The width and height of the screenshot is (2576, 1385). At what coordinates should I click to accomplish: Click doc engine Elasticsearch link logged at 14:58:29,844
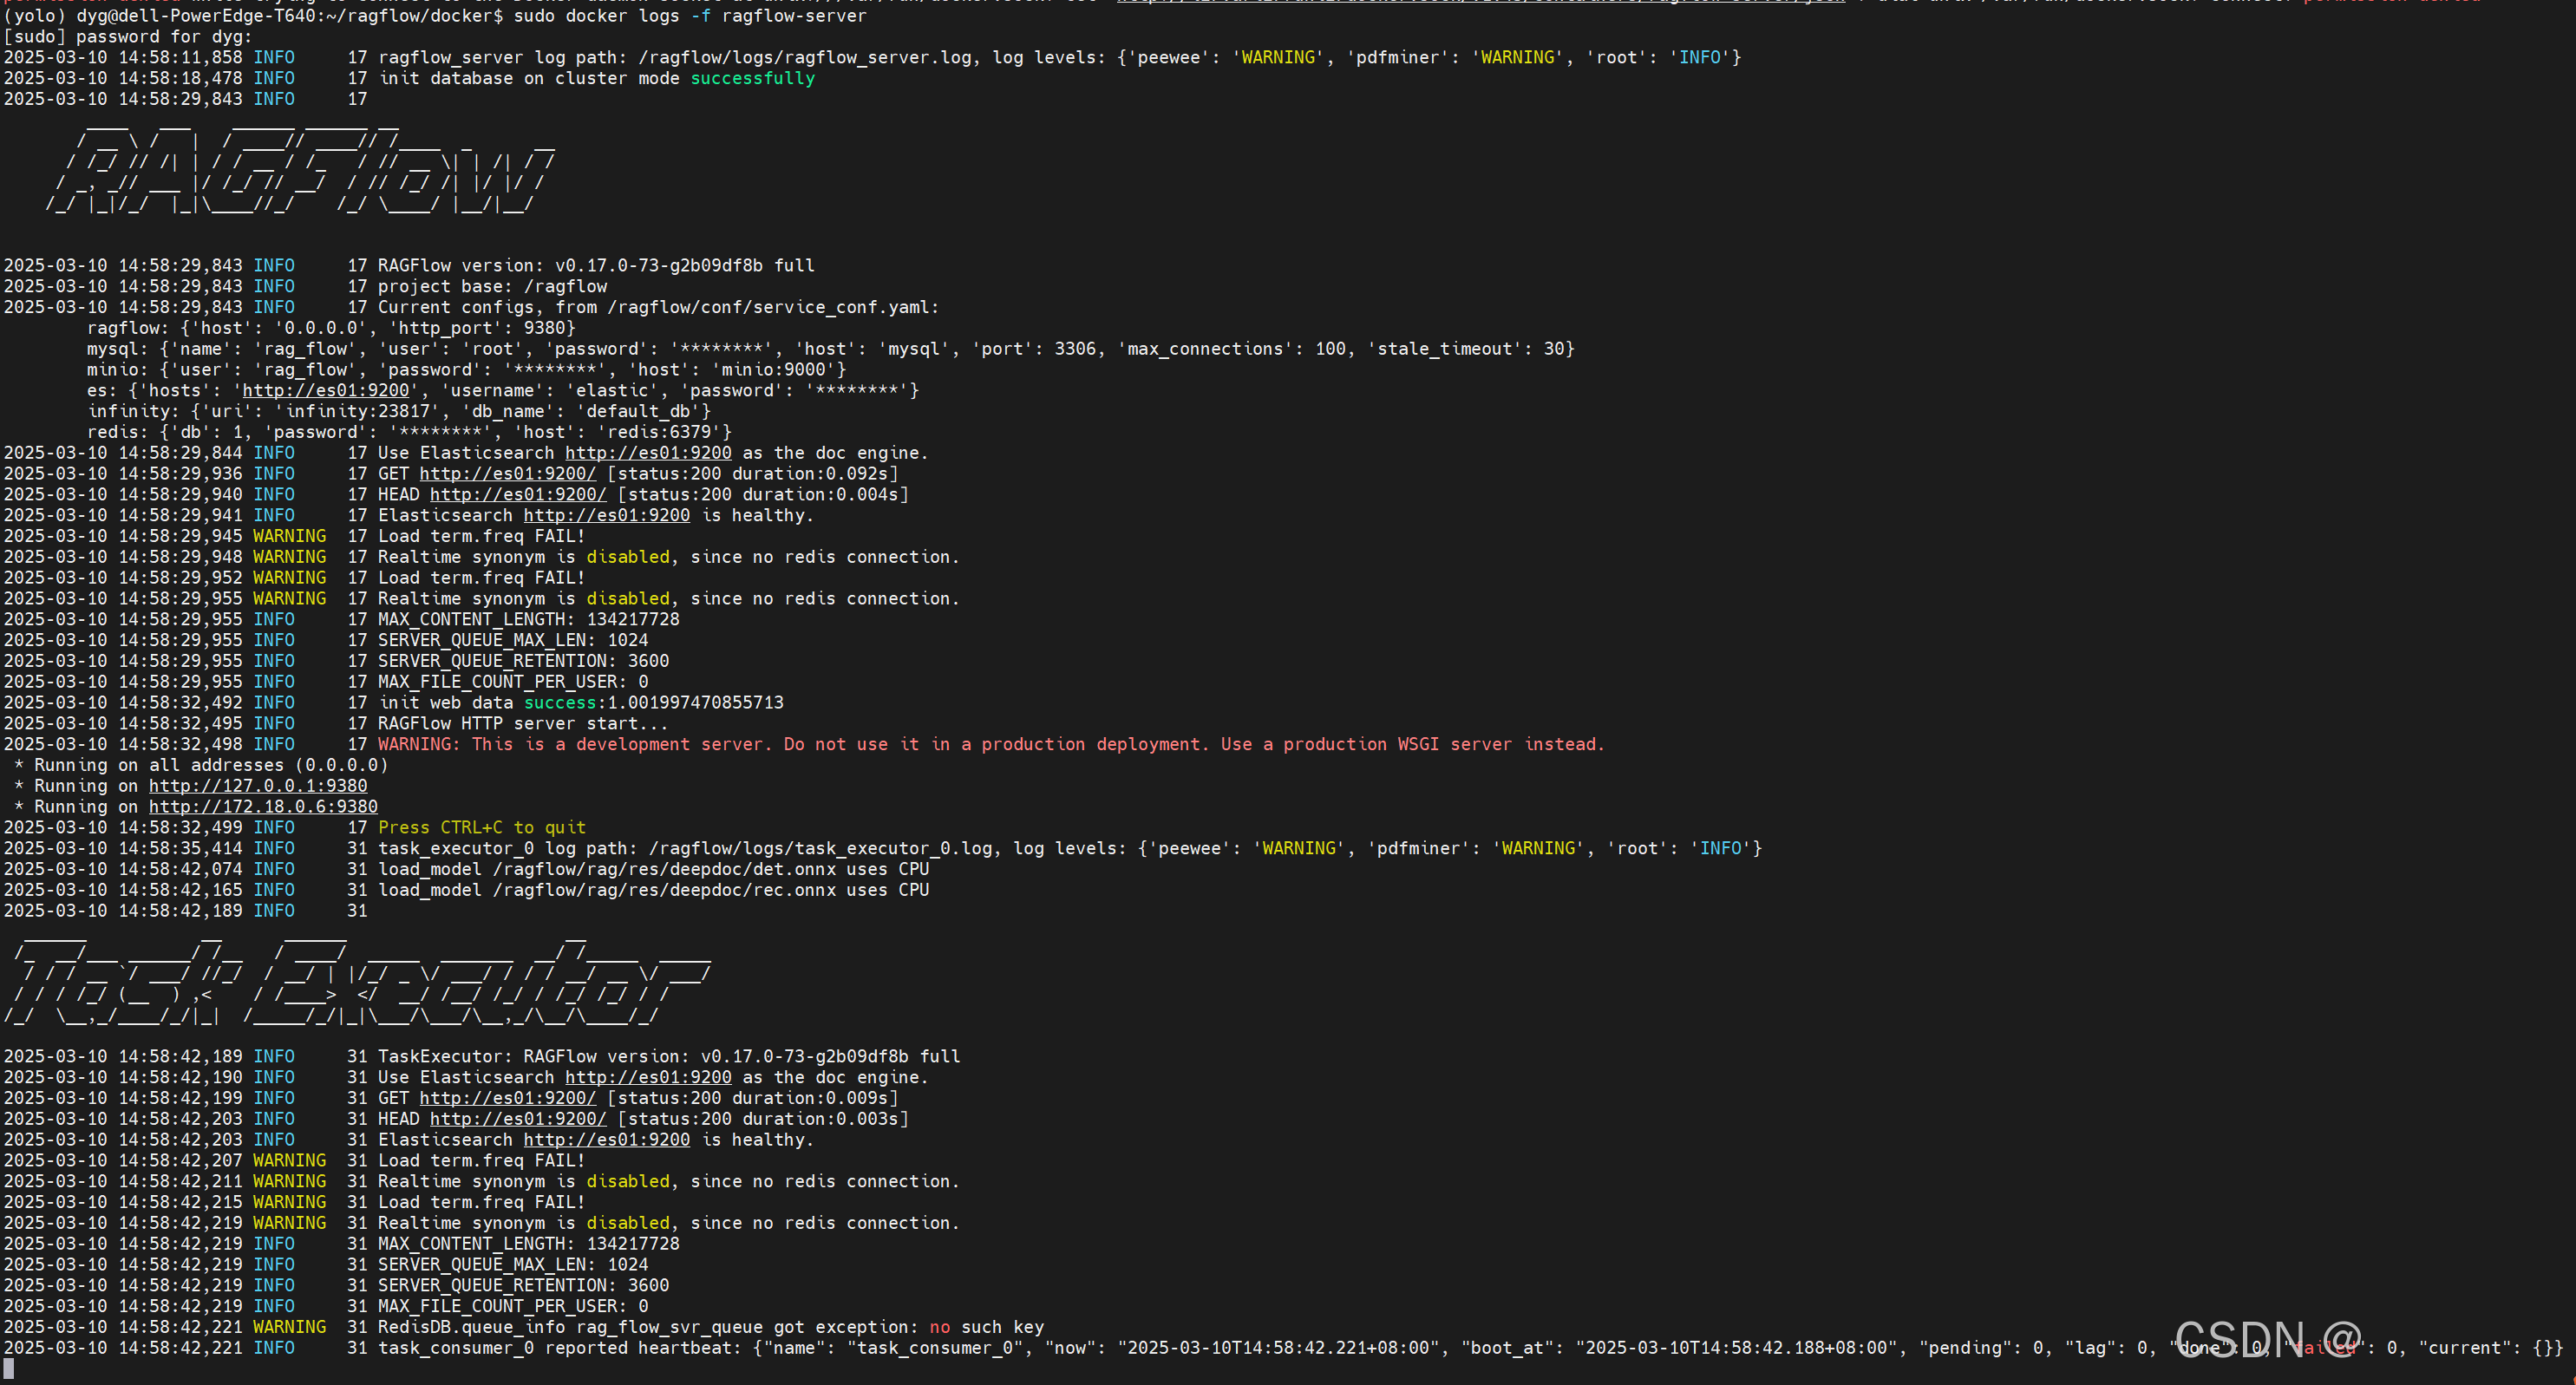click(648, 453)
